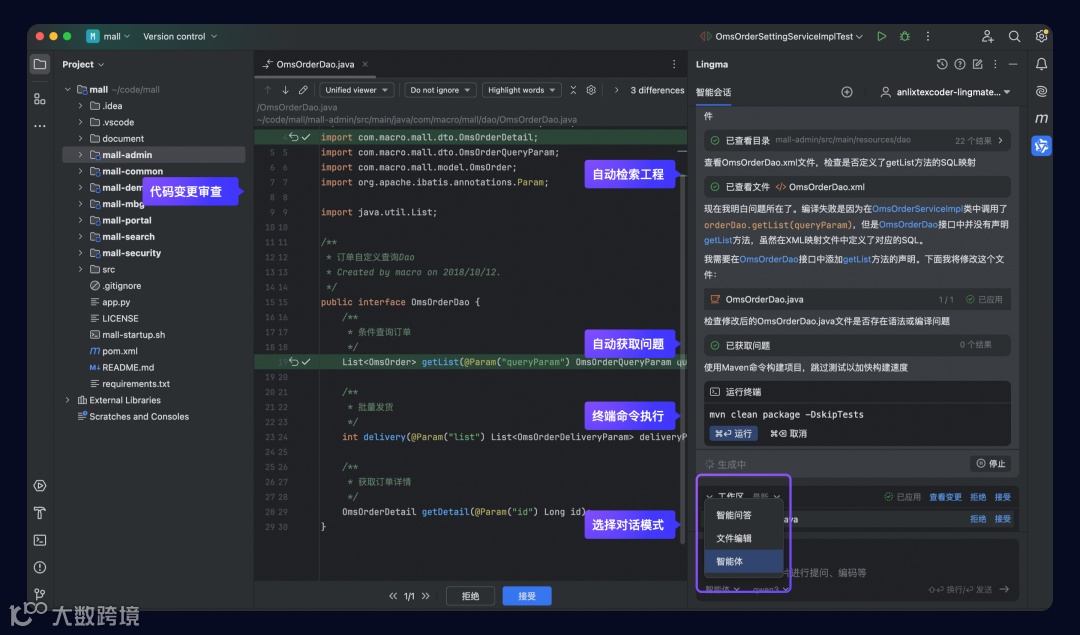Screen dimensions: 1080x635
Task: Minimize the Lingma panel
Action: pyautogui.click(x=1012, y=64)
